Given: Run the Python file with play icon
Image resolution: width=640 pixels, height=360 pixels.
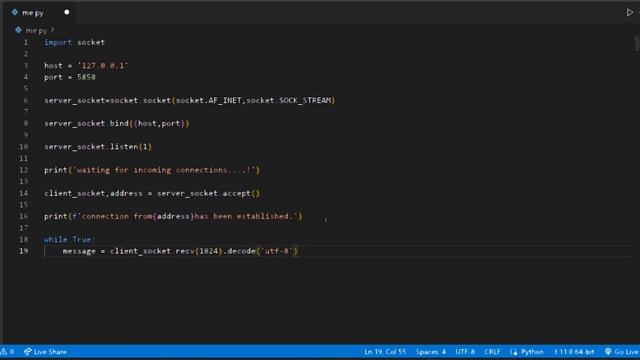Looking at the screenshot, I should point(629,13).
